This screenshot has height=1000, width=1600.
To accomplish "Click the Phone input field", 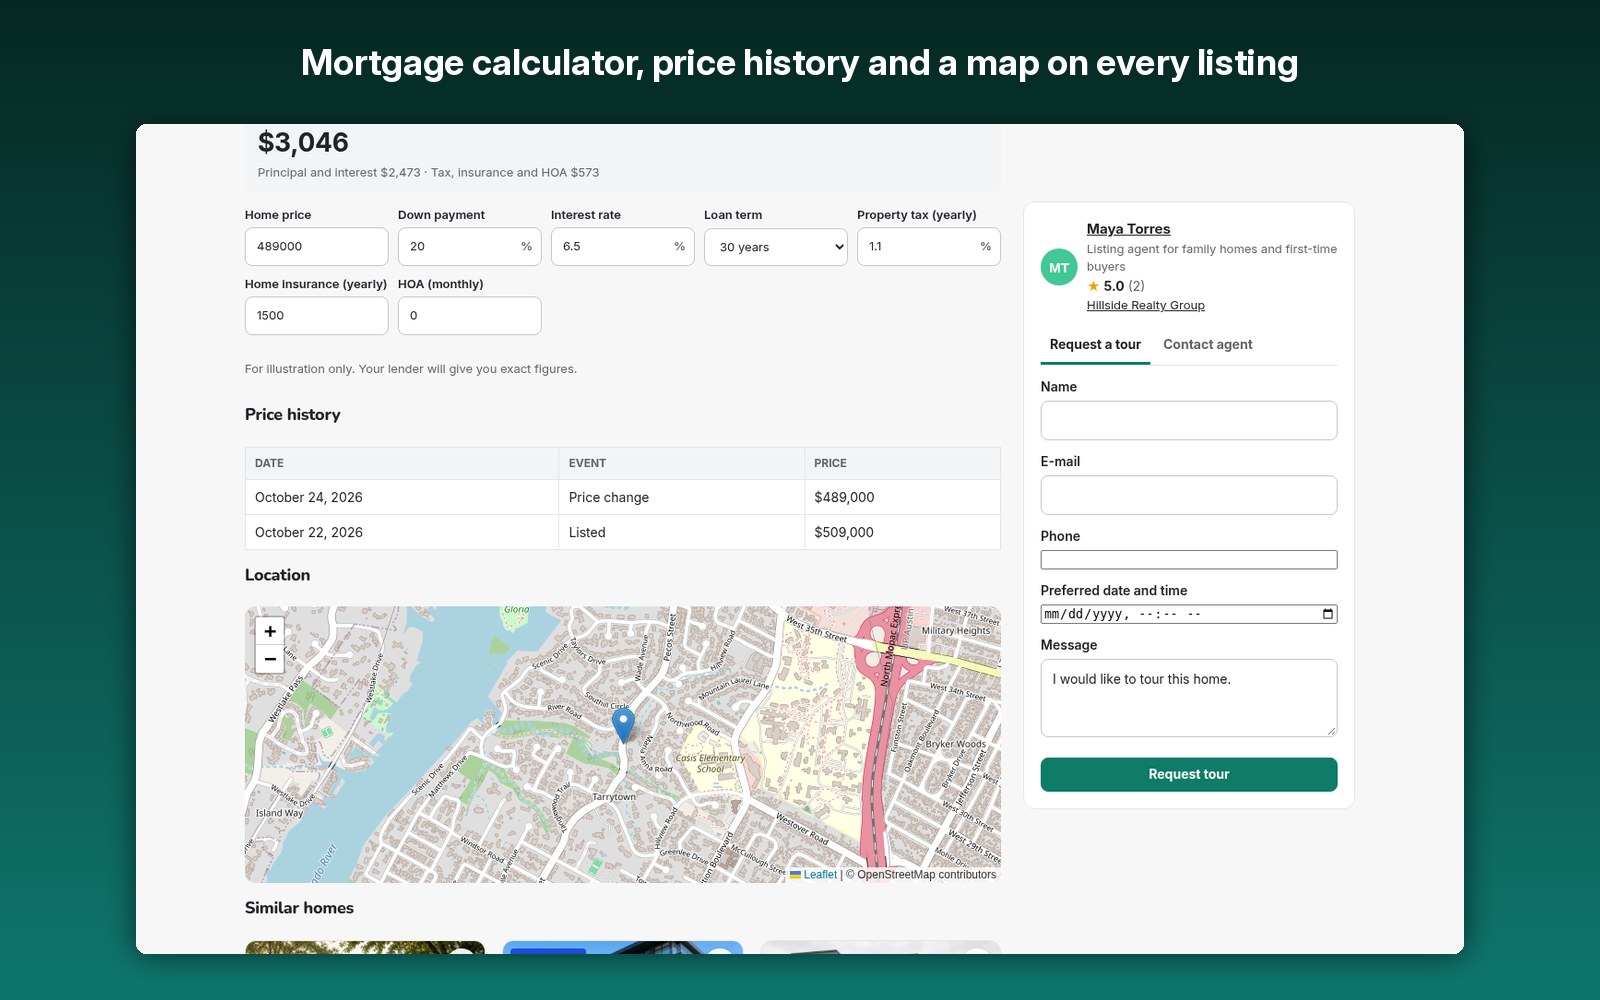I will pos(1189,560).
